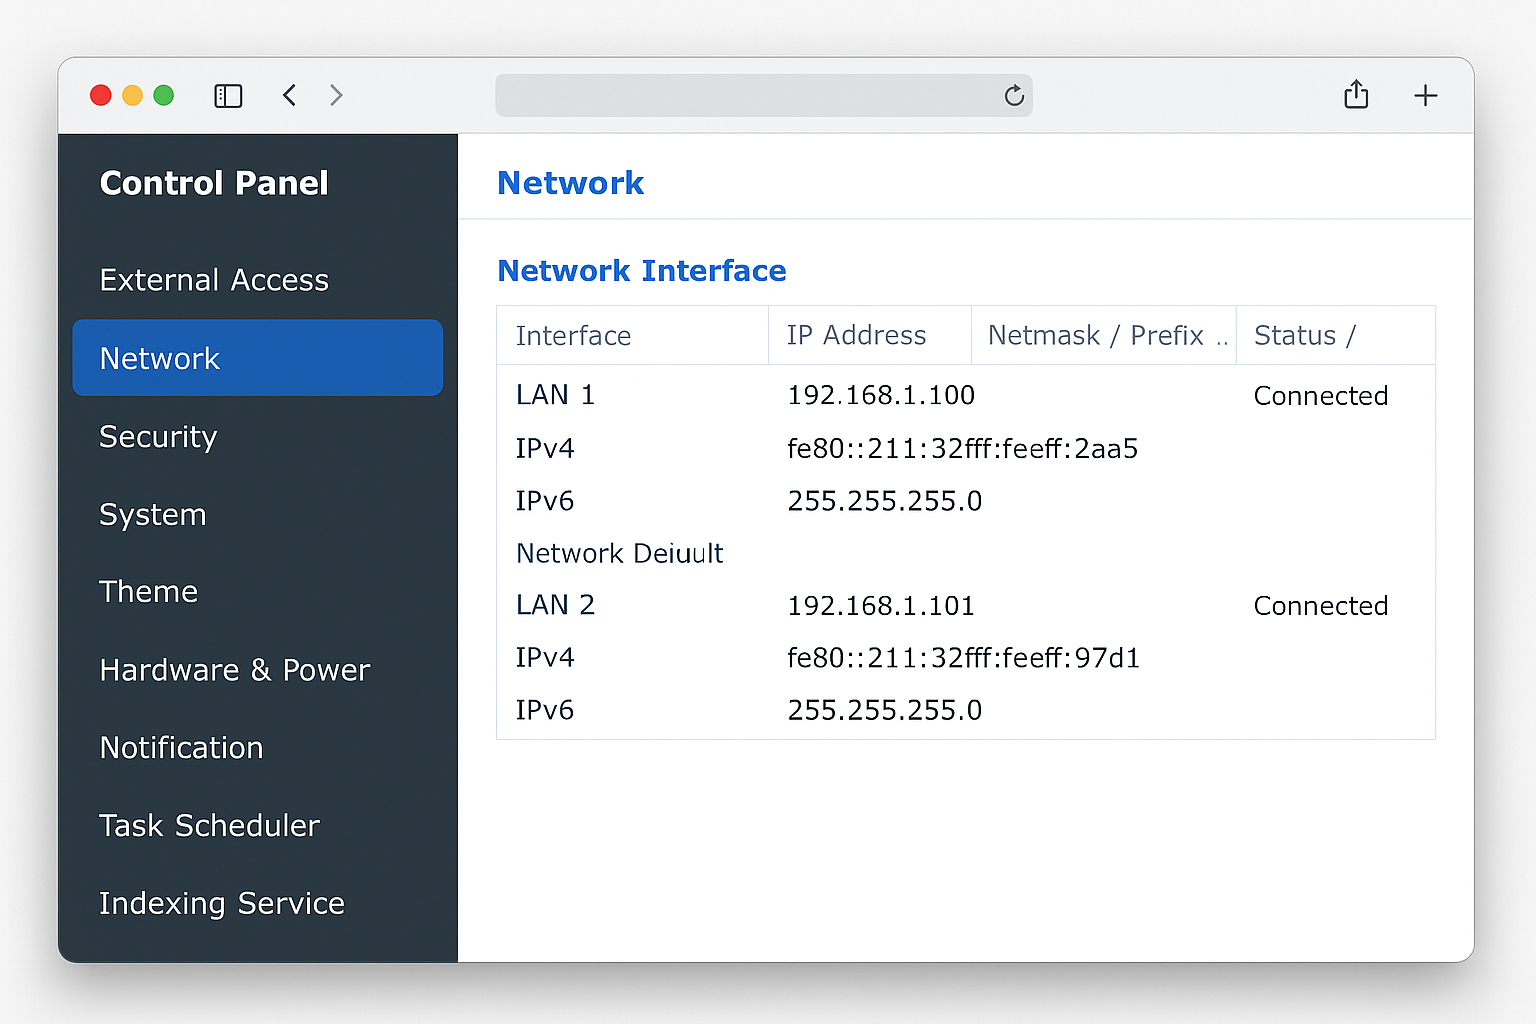Sort by the IP Address column header
The height and width of the screenshot is (1024, 1536).
856,335
